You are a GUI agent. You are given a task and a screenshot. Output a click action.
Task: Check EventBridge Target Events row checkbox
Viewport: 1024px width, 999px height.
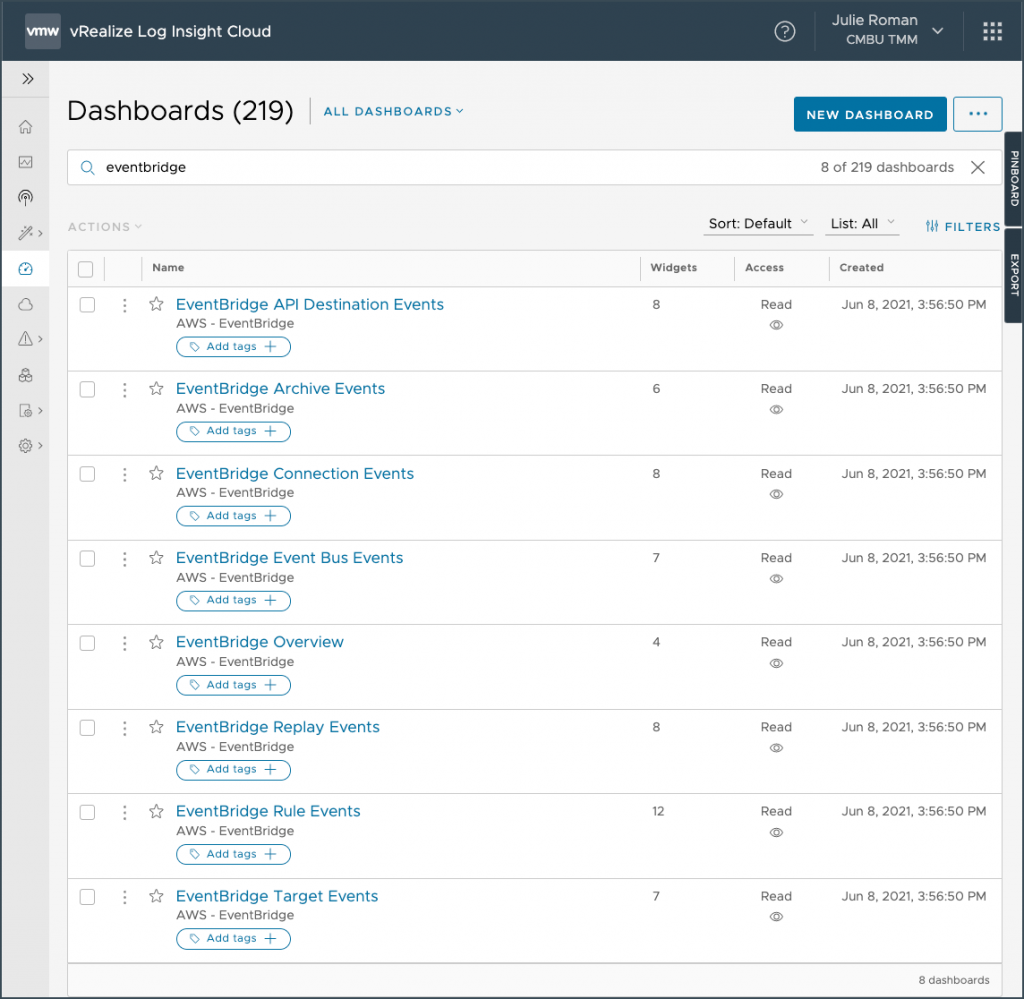coord(88,897)
